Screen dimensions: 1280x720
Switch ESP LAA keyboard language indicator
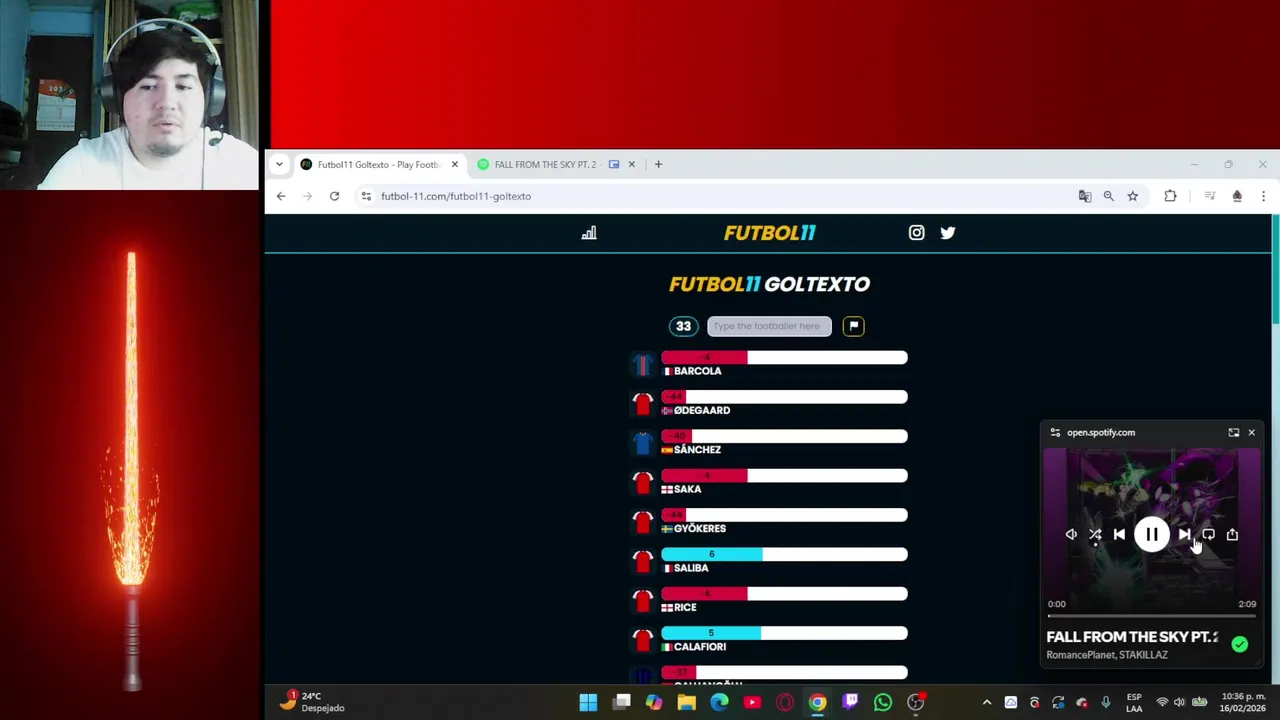[1134, 702]
